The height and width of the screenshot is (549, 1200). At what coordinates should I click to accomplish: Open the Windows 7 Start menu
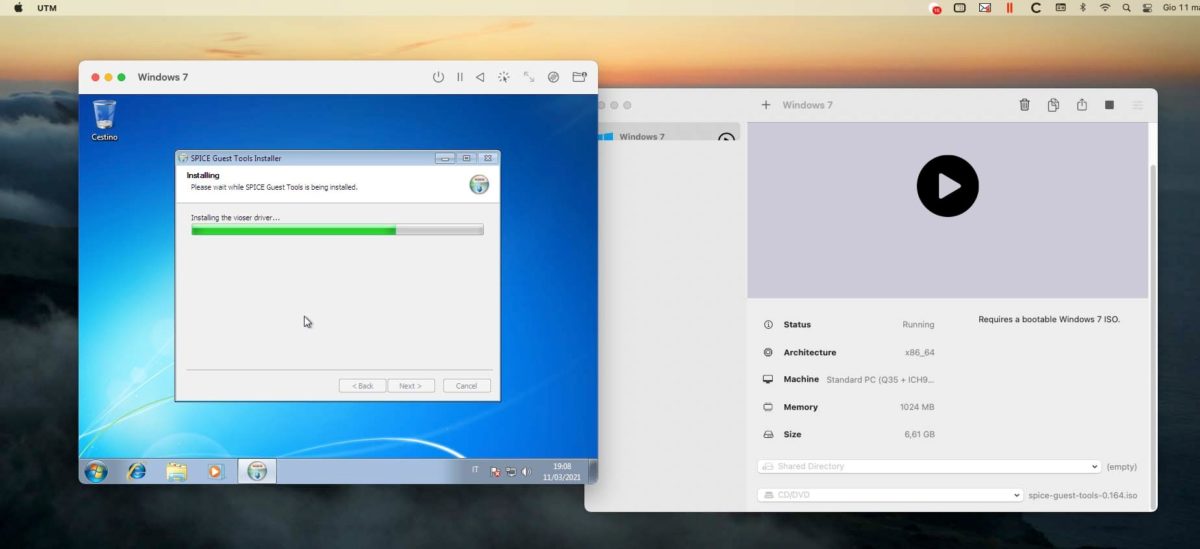point(96,471)
